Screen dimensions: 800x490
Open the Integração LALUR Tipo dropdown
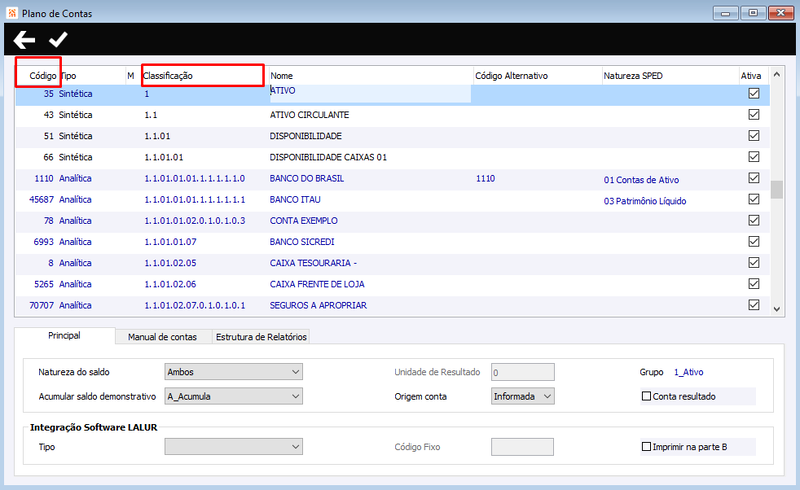[234, 447]
